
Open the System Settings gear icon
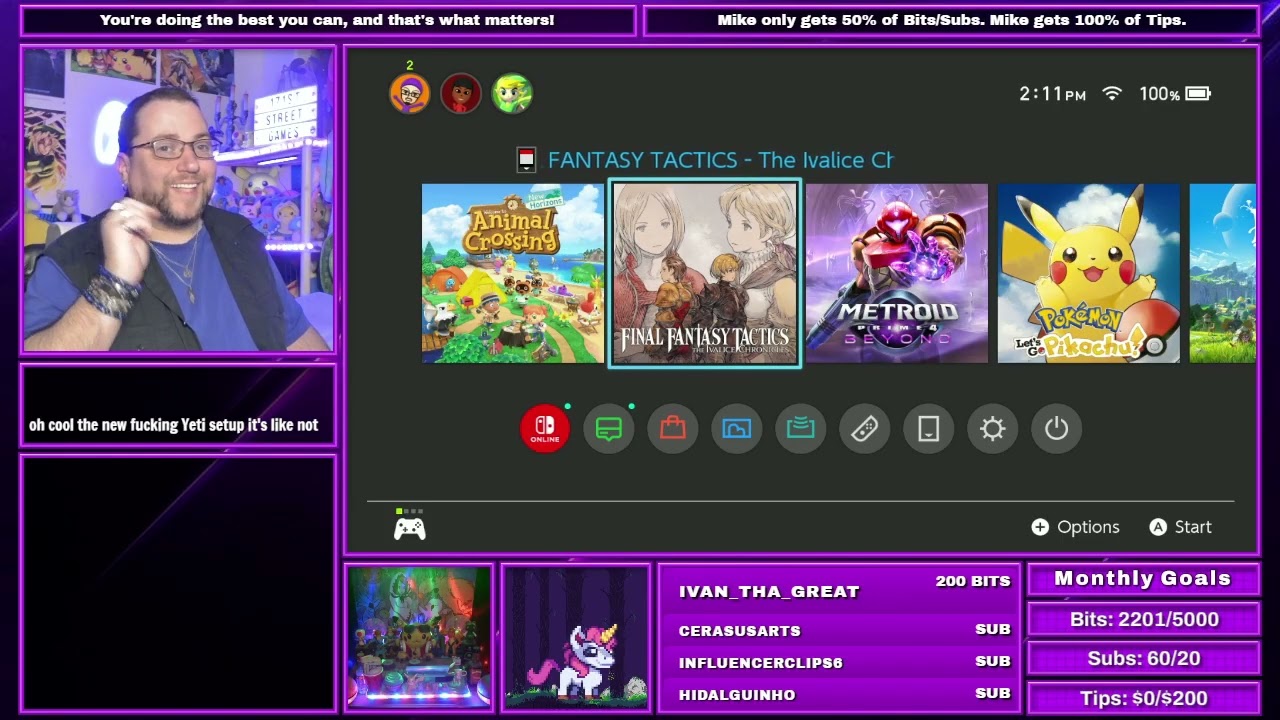tap(993, 429)
